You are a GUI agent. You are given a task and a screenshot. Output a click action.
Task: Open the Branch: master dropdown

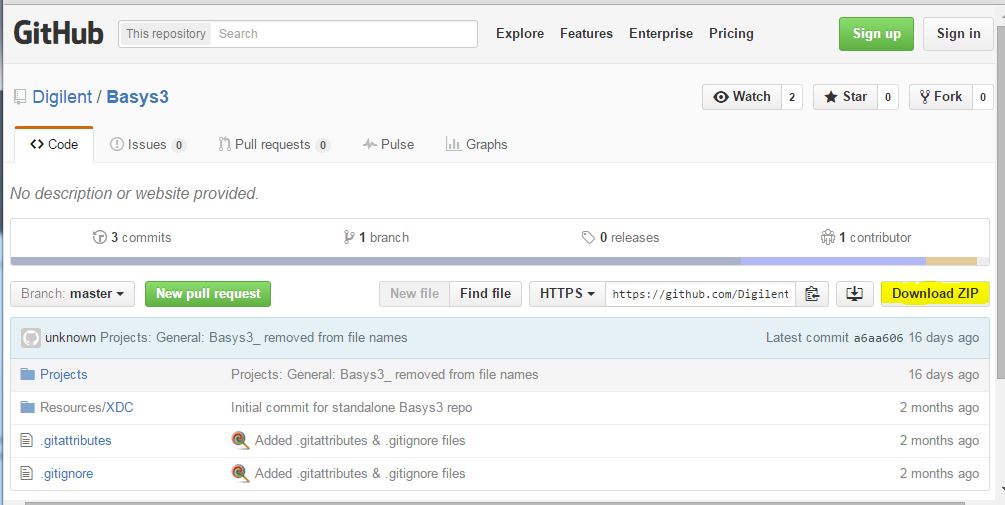[72, 294]
